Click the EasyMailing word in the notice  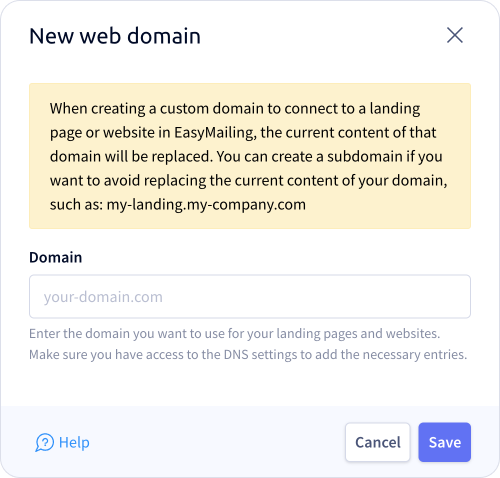pyautogui.click(x=215, y=133)
